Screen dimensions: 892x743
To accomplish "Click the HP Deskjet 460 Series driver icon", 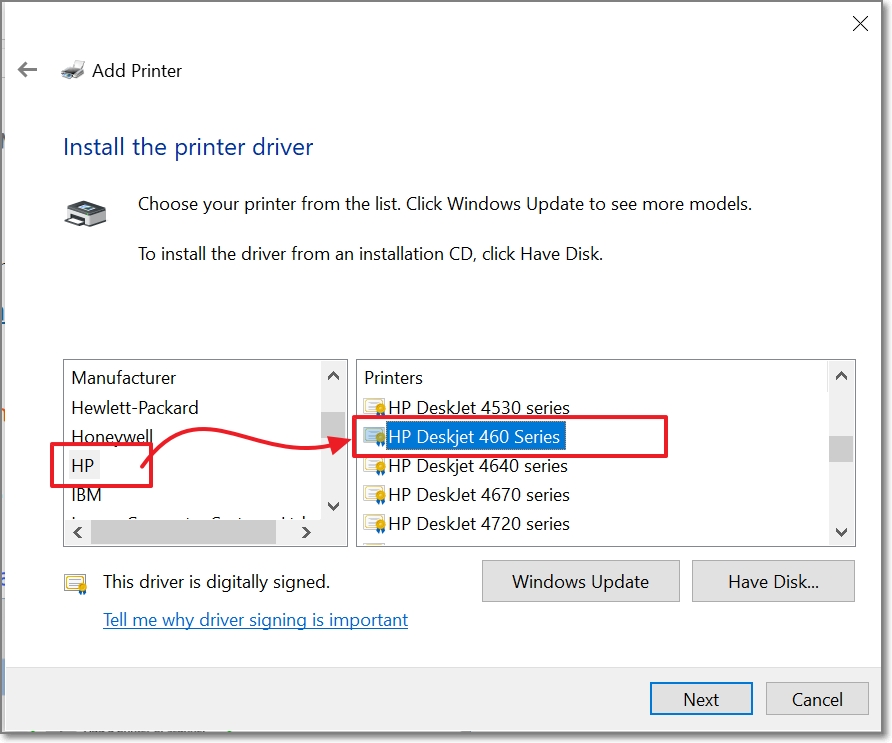I will coord(374,436).
